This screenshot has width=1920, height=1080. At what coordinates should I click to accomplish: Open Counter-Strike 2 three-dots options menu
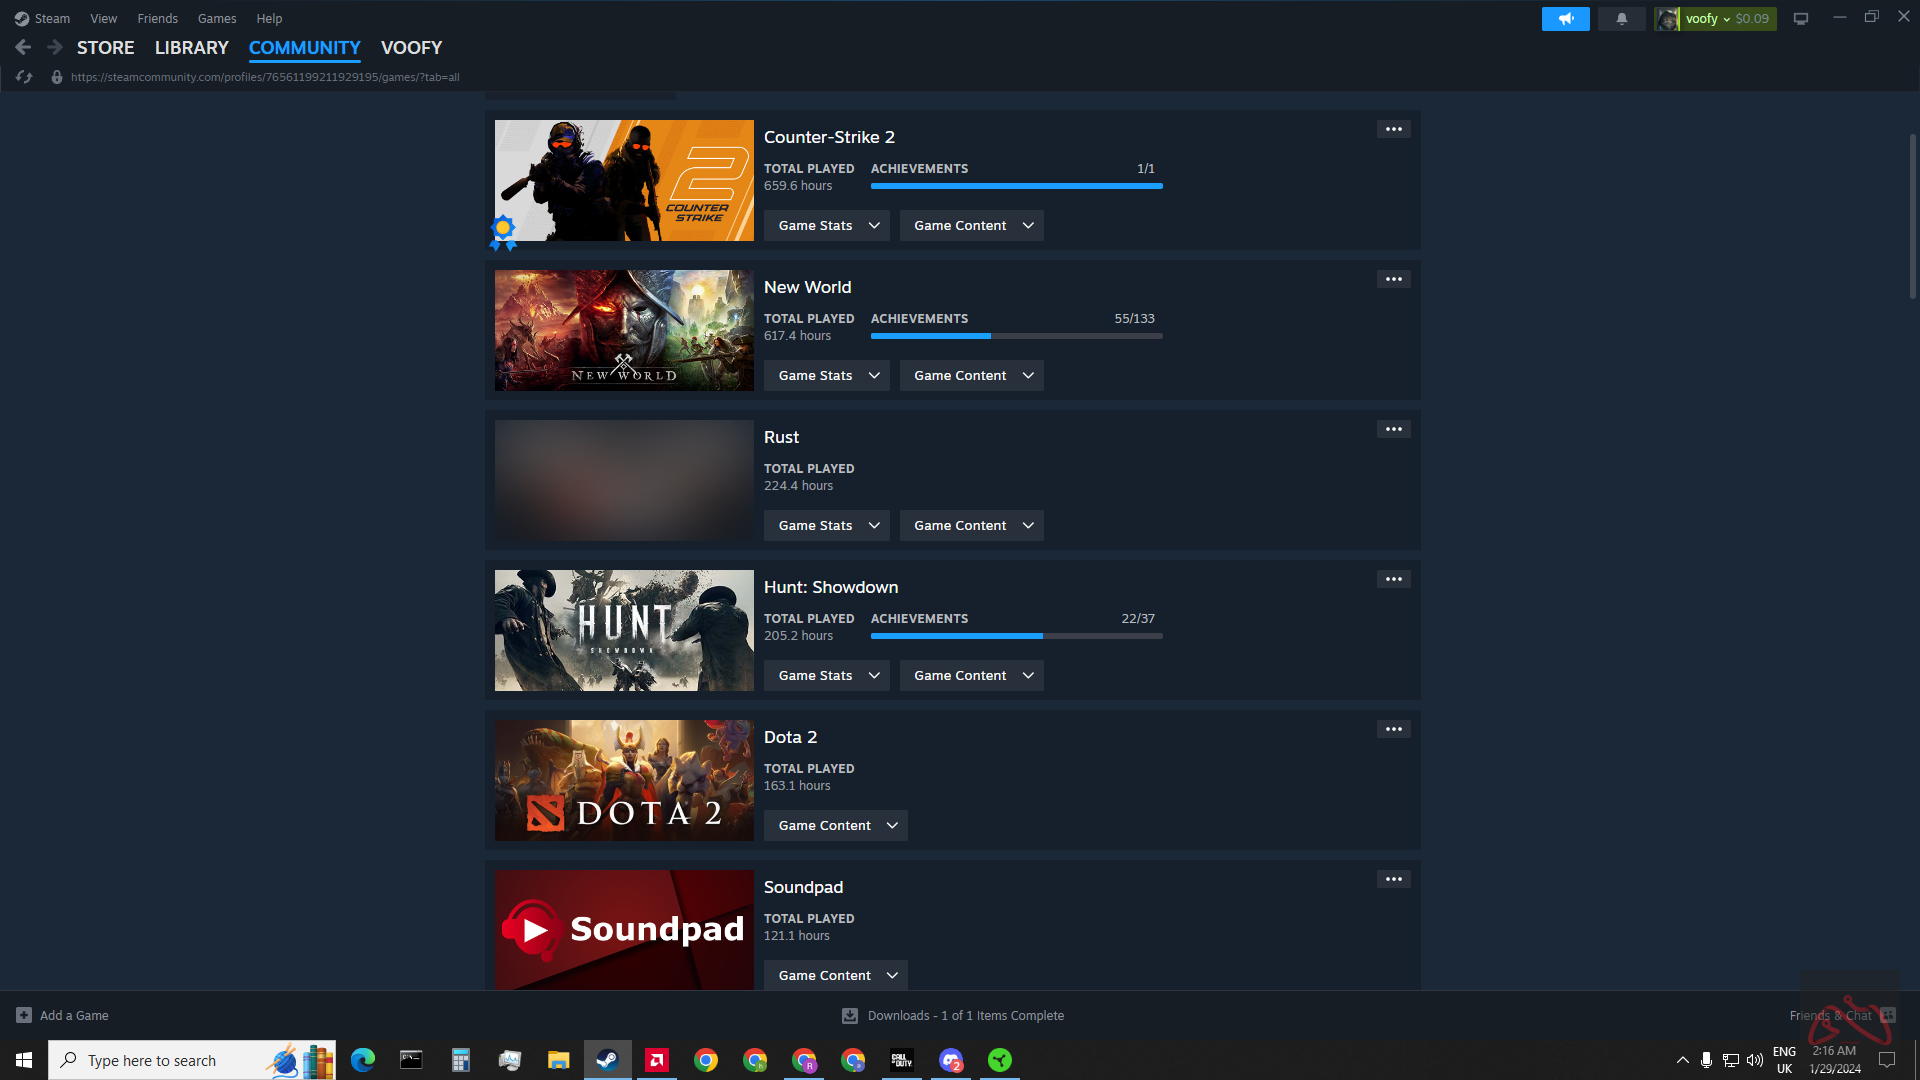click(1393, 130)
